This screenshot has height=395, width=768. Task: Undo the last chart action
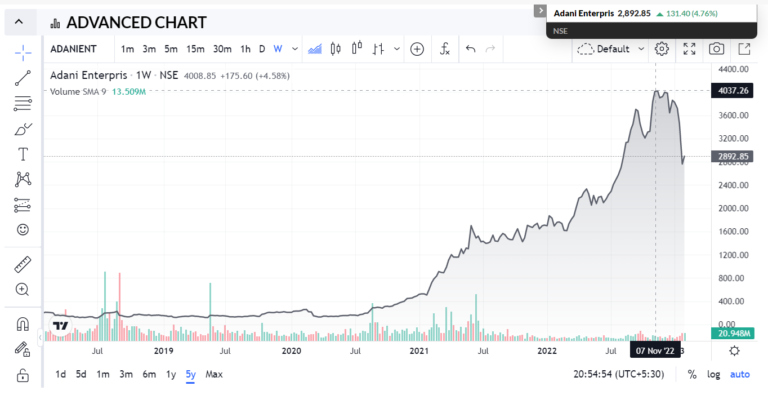(x=471, y=49)
